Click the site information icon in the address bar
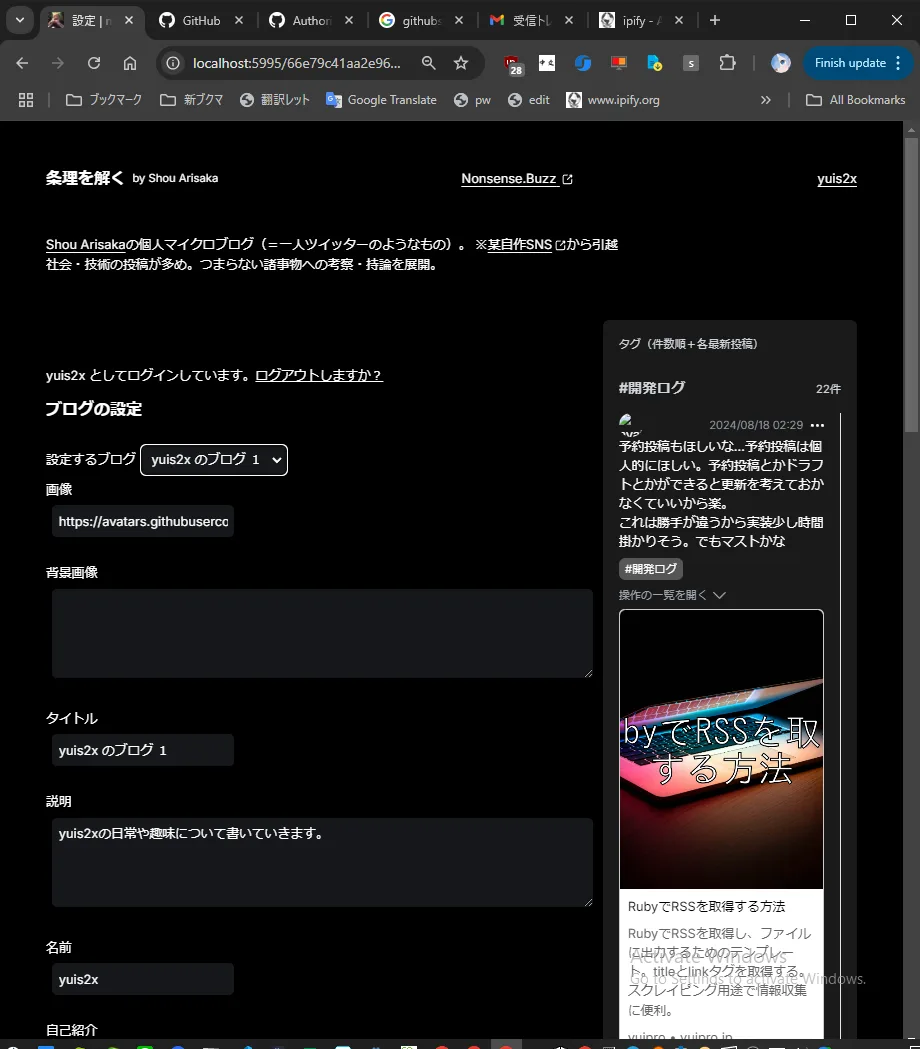The width and height of the screenshot is (920, 1049). point(173,63)
